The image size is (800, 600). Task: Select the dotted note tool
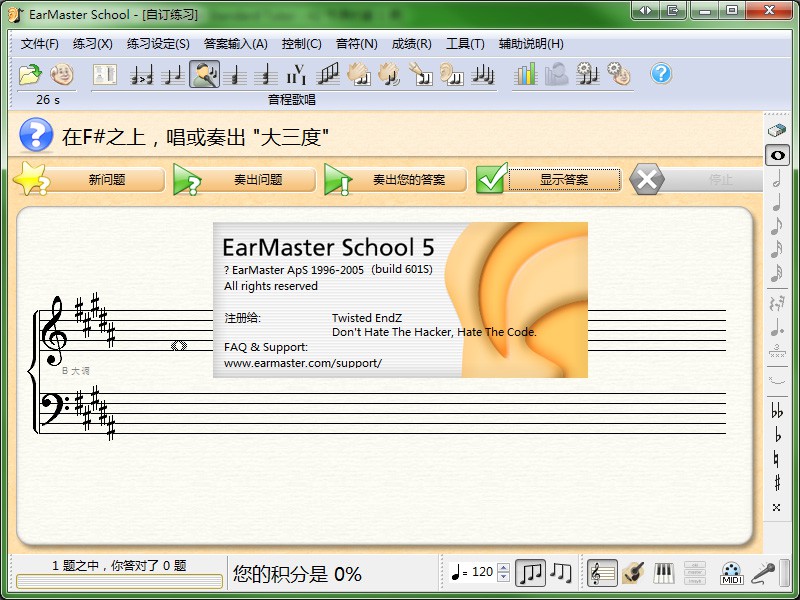(777, 328)
